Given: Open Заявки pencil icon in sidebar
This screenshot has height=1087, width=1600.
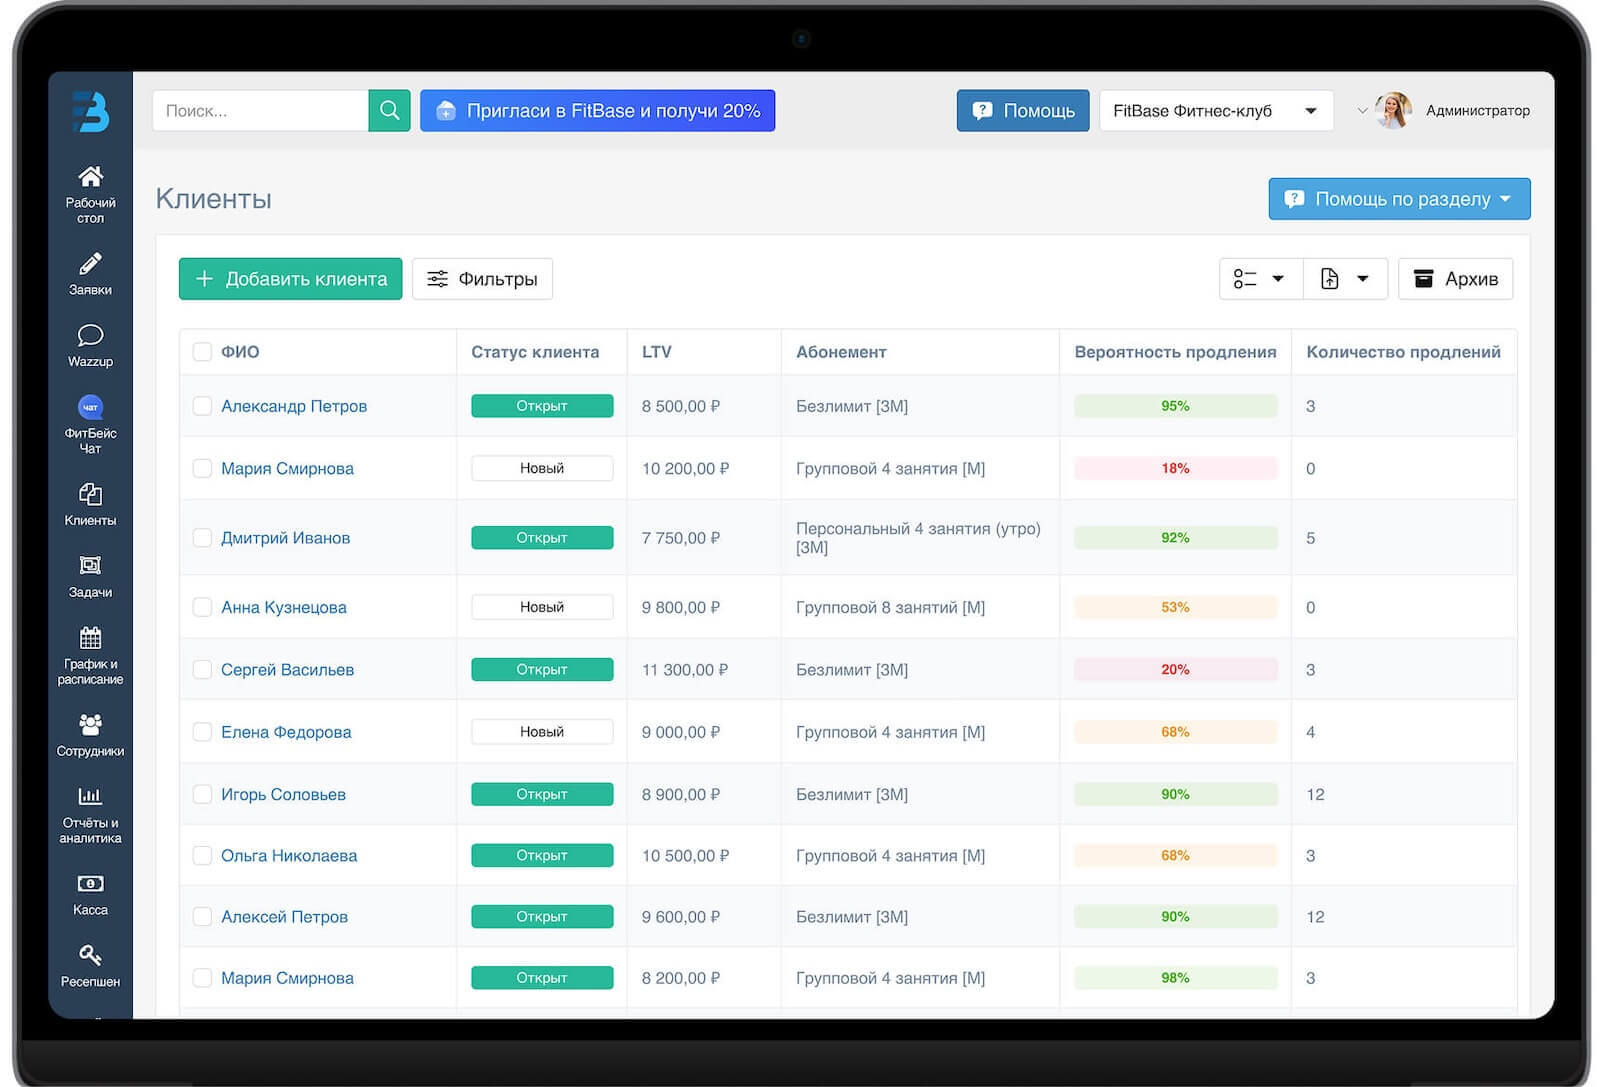Looking at the screenshot, I should (x=90, y=264).
